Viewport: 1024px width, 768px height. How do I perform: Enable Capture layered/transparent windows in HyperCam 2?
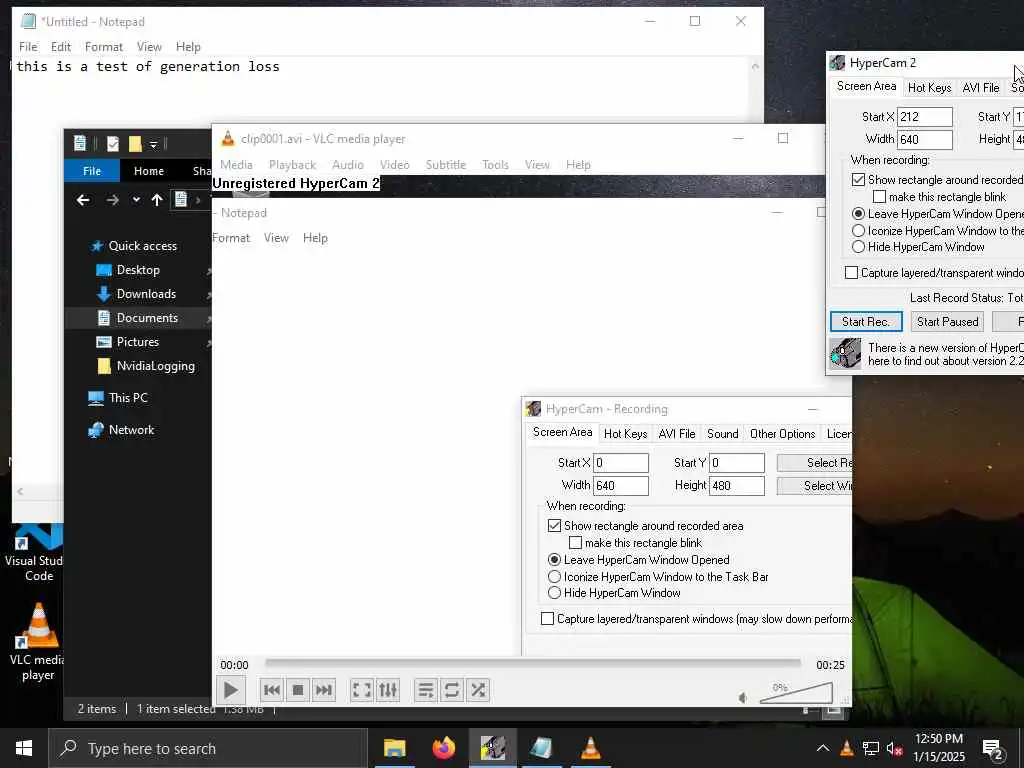pos(851,272)
